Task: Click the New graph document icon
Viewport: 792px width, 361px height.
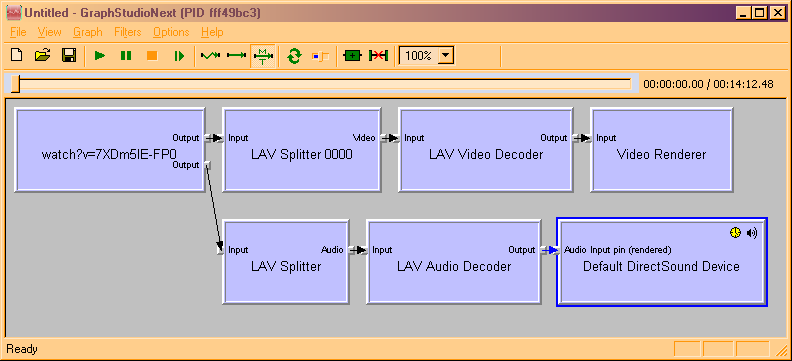Action: click(17, 56)
